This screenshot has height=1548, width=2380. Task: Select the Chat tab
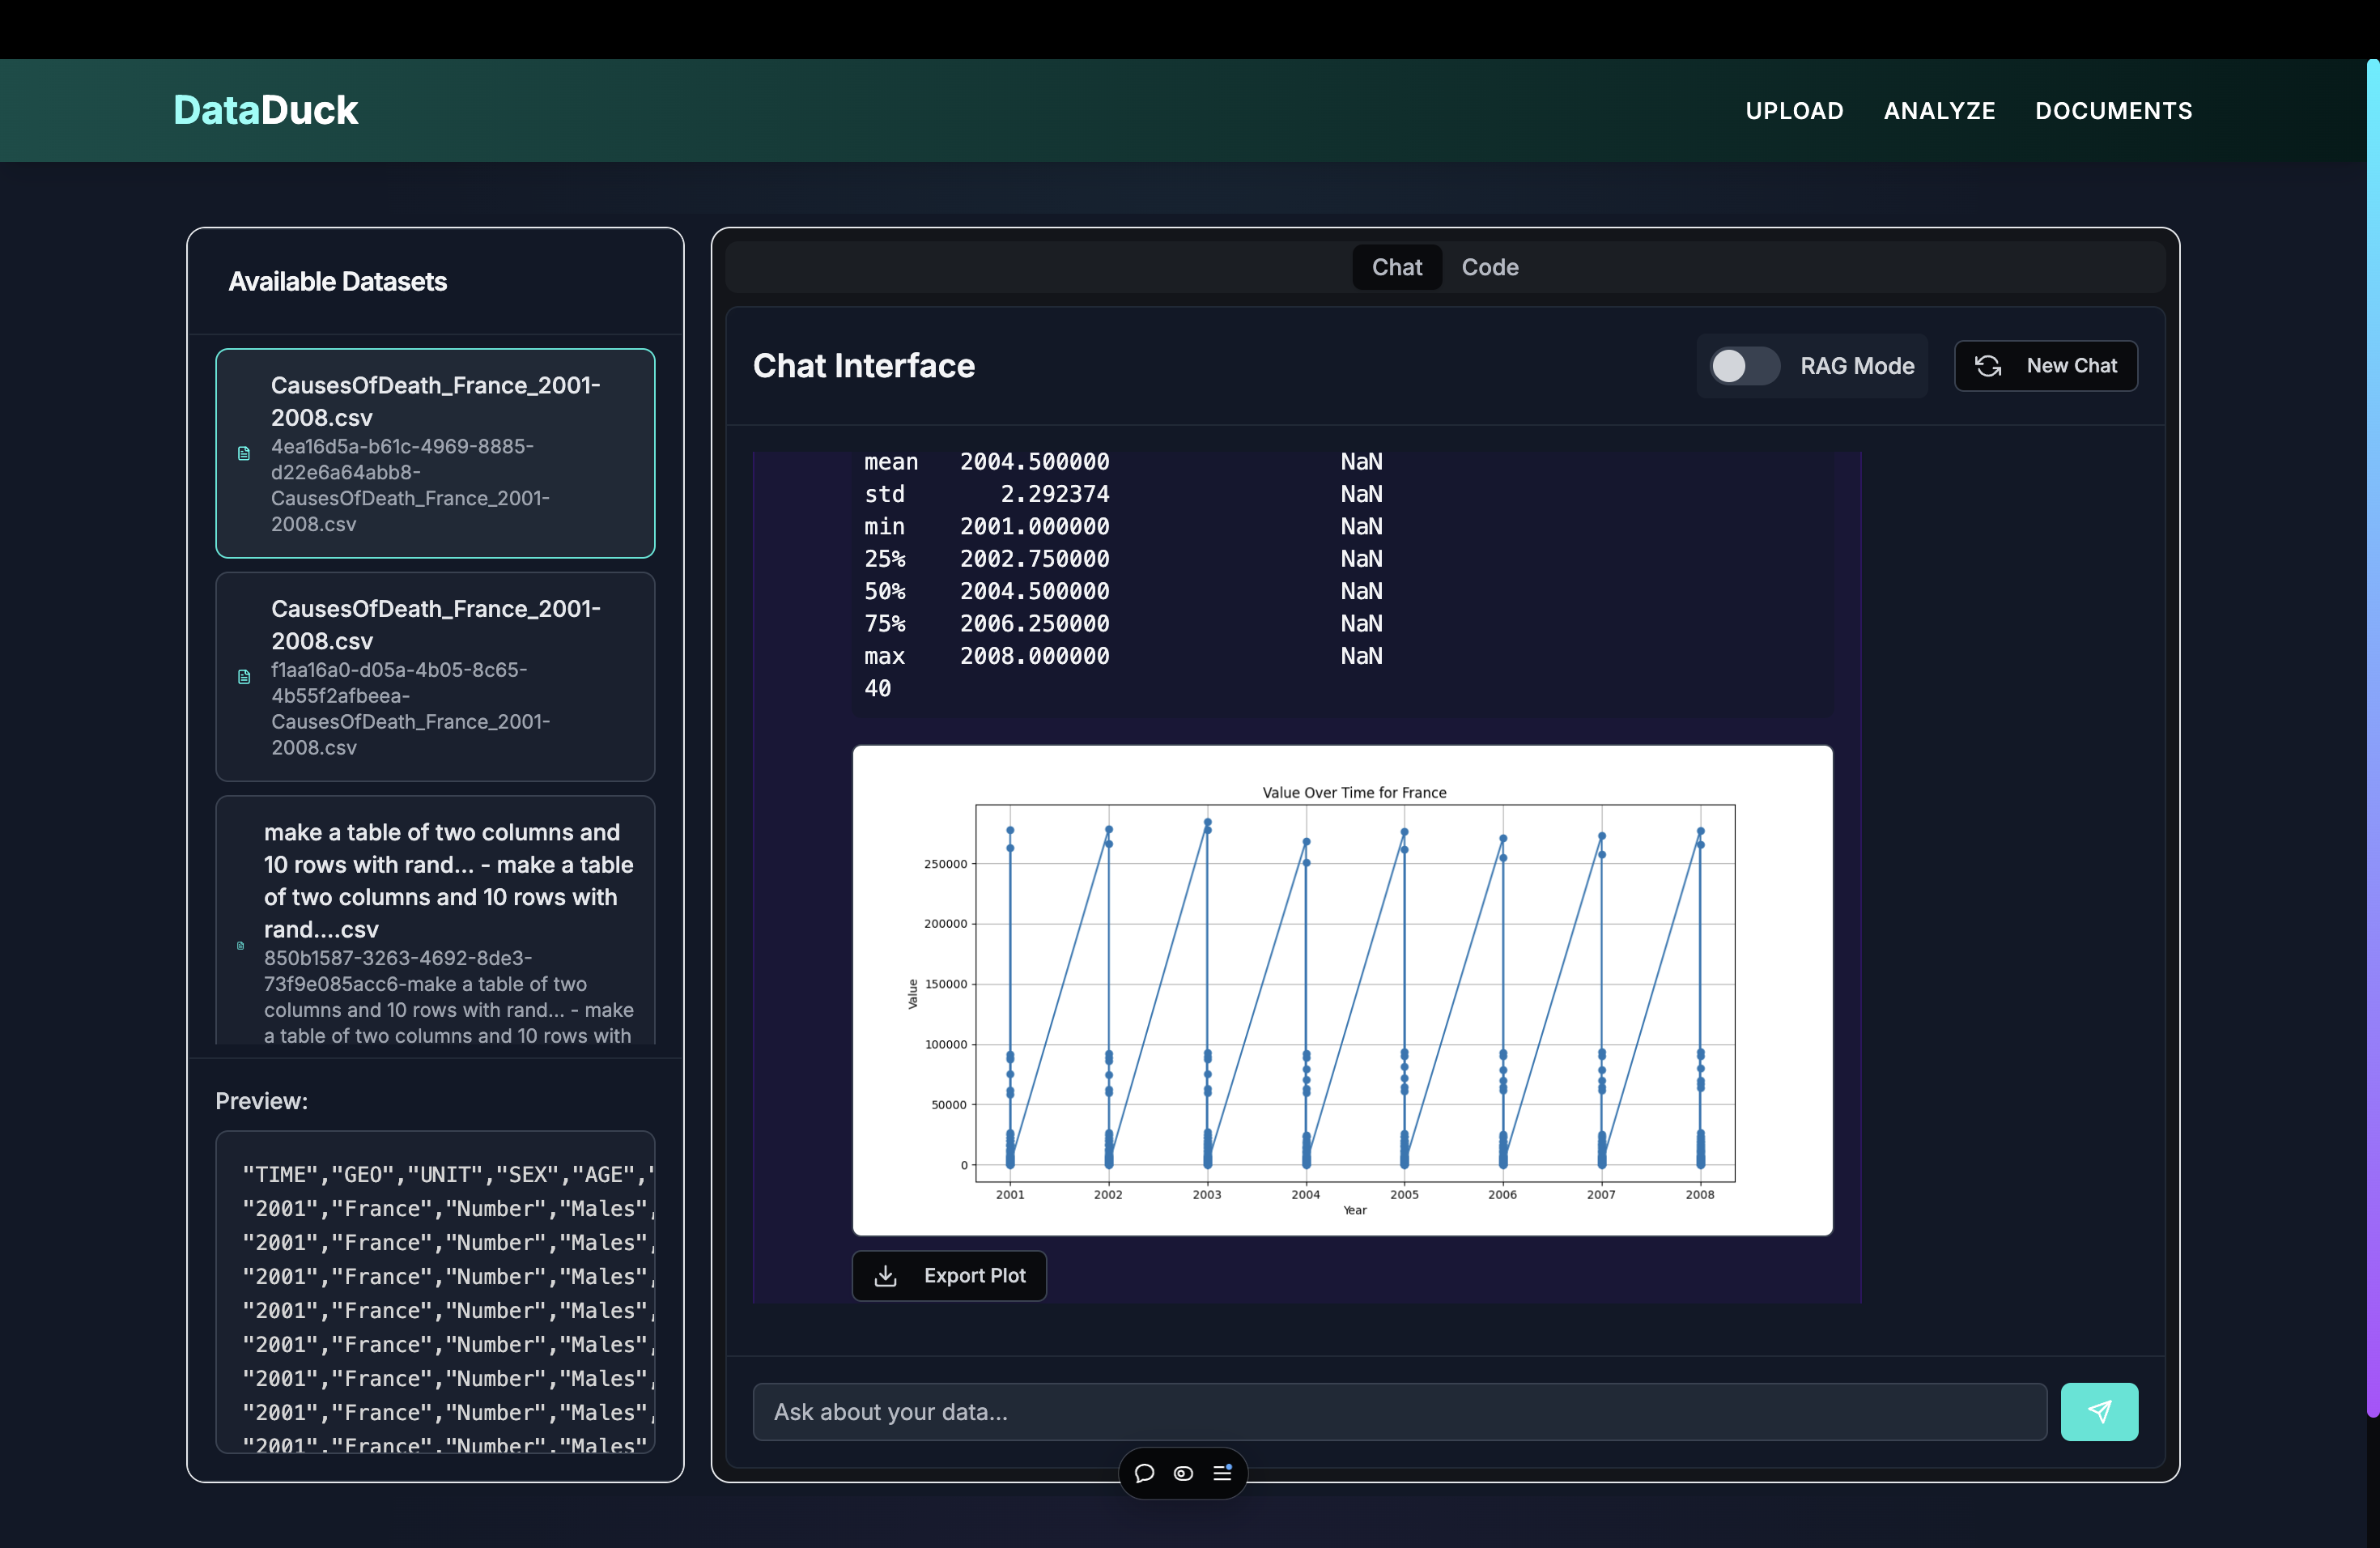point(1396,267)
